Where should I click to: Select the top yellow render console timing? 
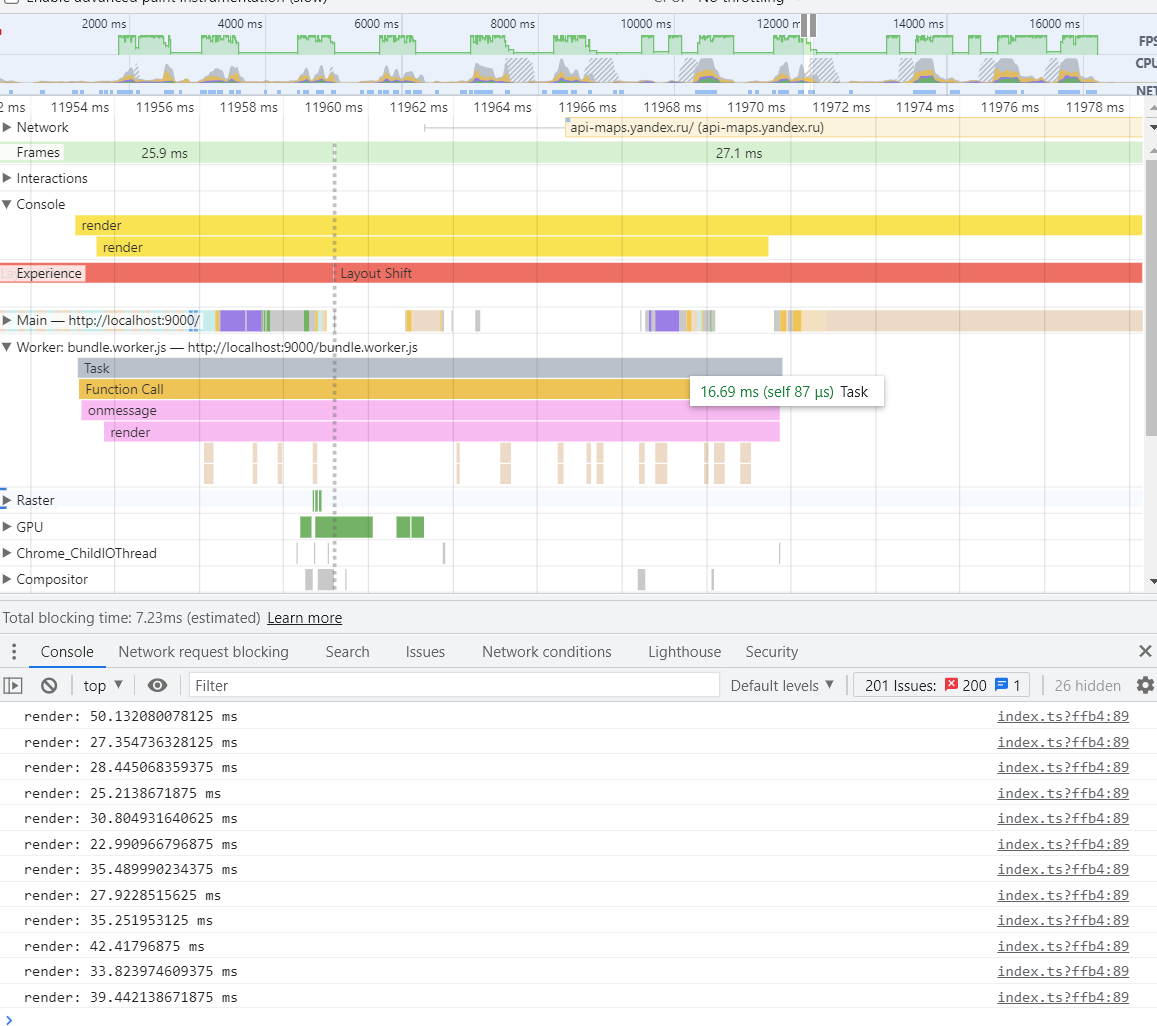609,225
